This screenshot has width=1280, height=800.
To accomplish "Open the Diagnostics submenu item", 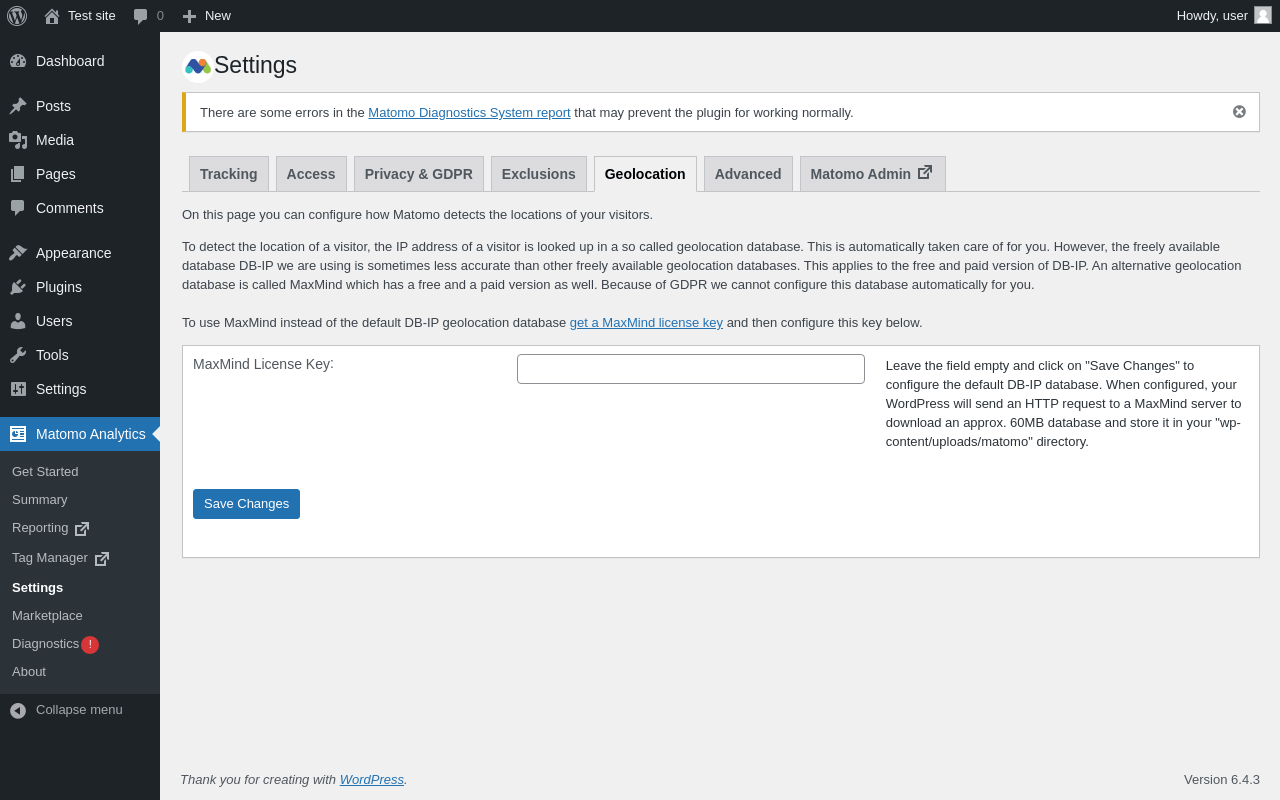I will (x=45, y=644).
